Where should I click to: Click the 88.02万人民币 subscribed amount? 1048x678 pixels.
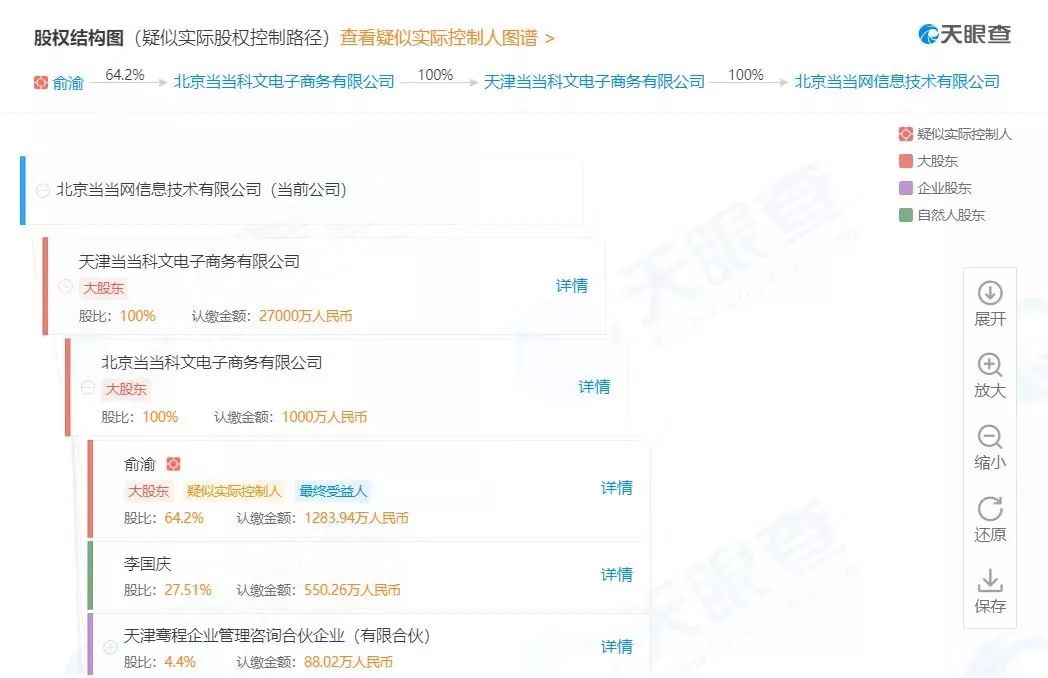pos(348,662)
